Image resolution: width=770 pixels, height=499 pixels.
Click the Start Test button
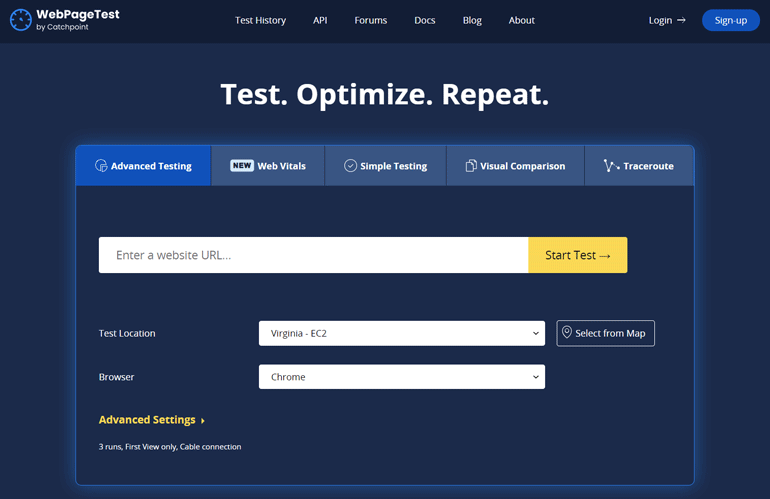coord(578,255)
